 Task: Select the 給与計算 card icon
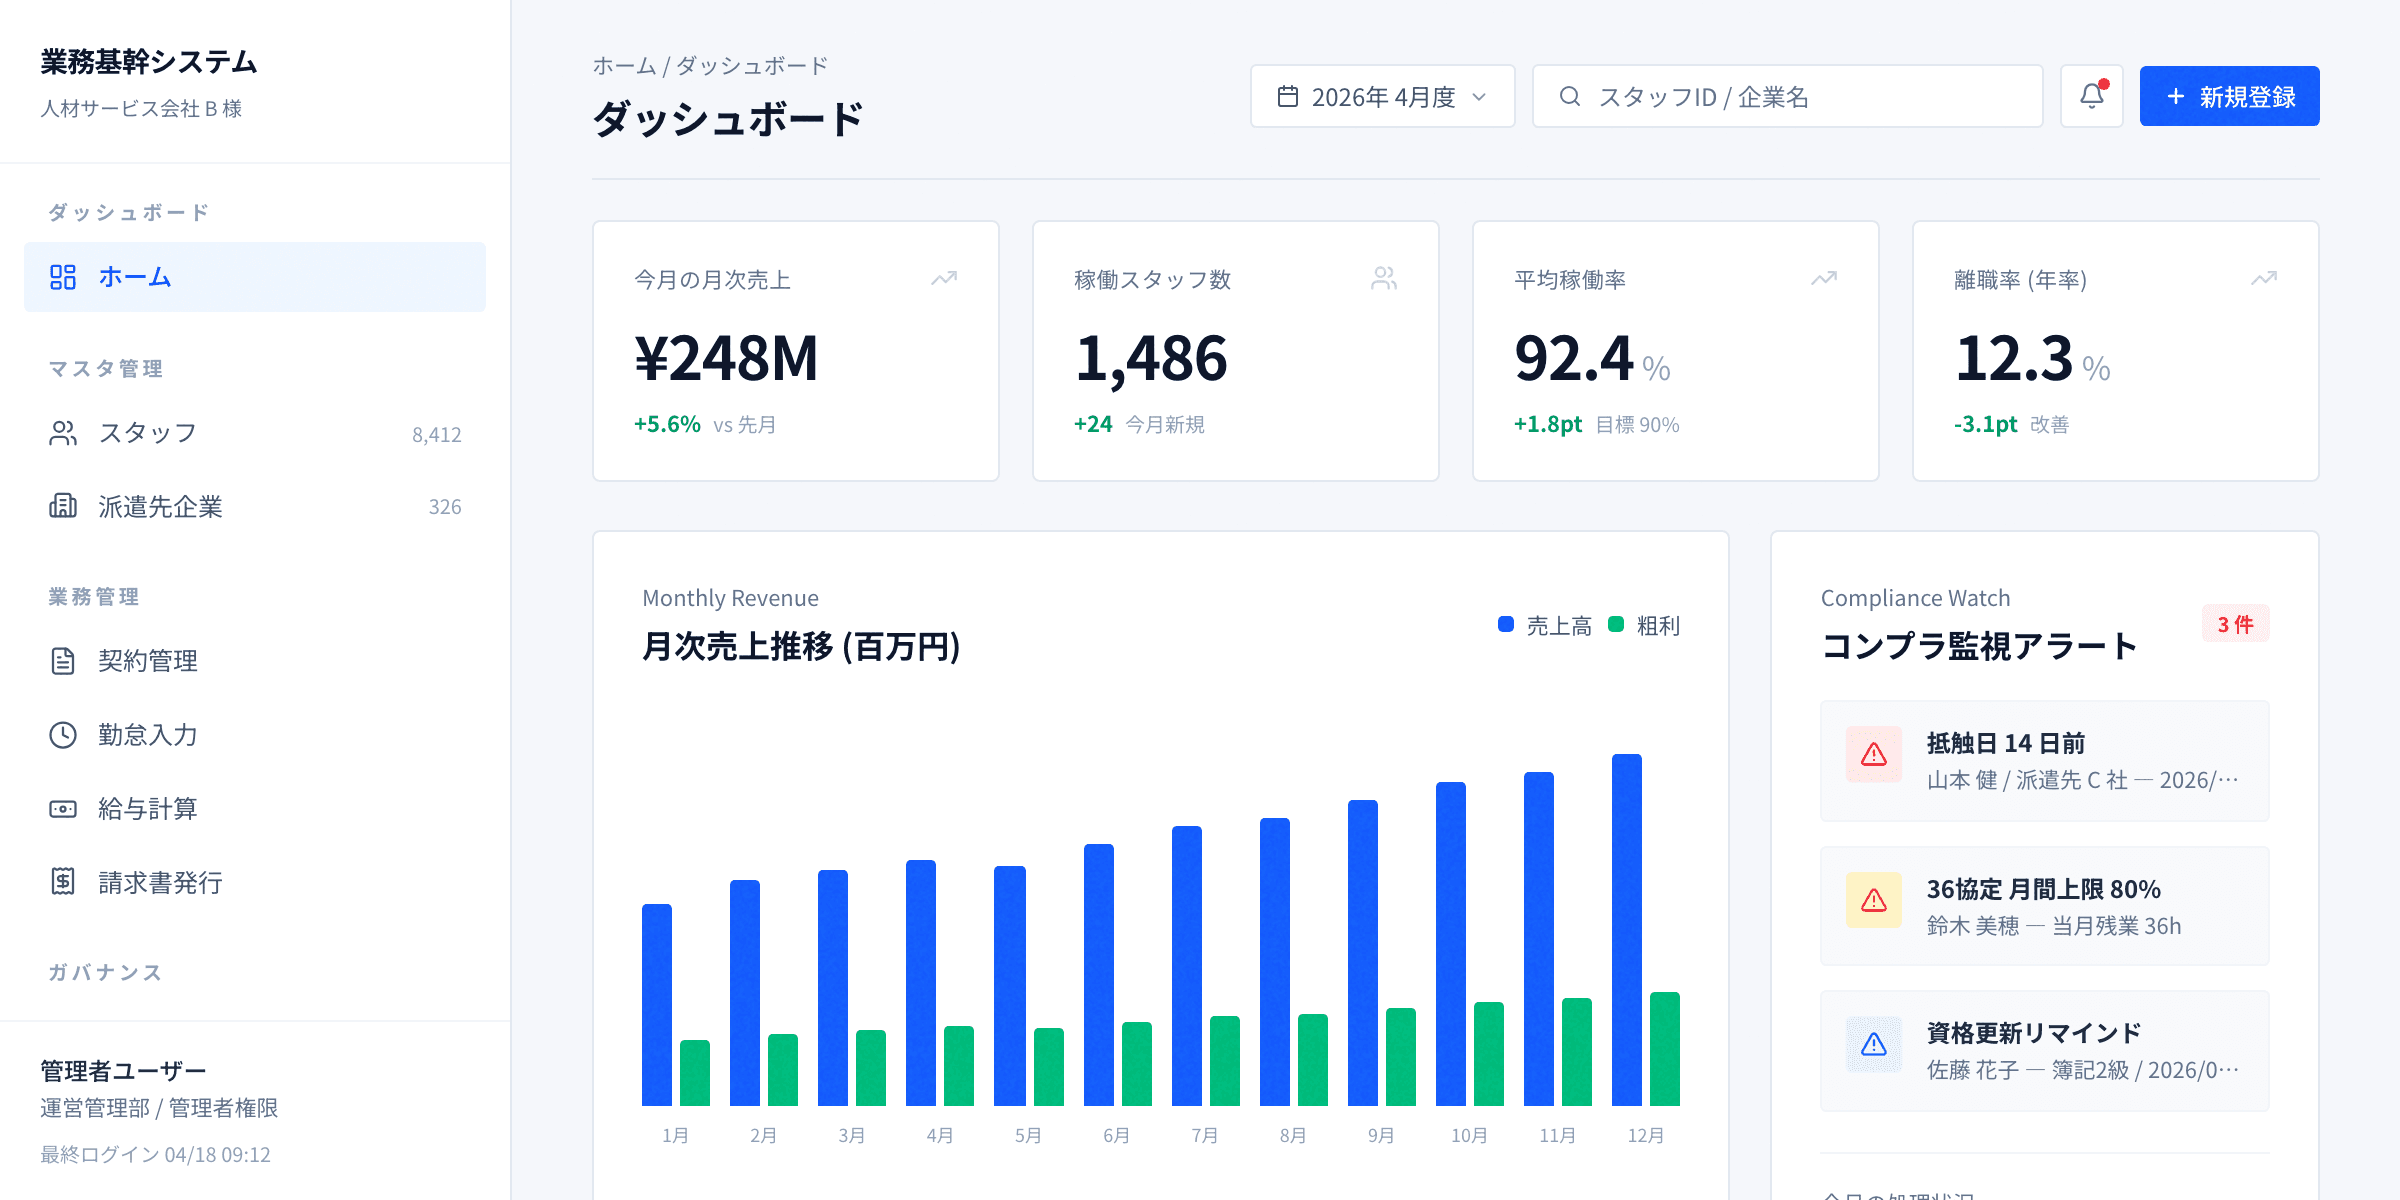pos(64,809)
